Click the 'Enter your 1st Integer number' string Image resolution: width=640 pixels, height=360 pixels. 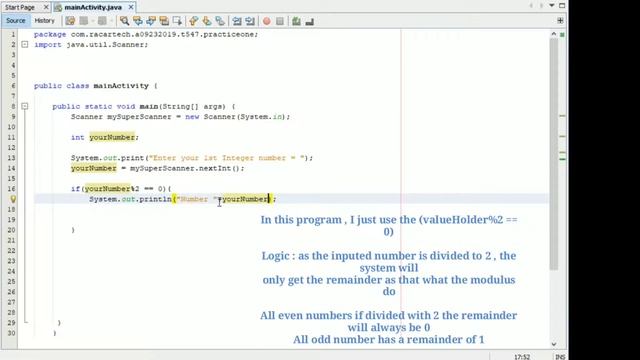(227, 158)
